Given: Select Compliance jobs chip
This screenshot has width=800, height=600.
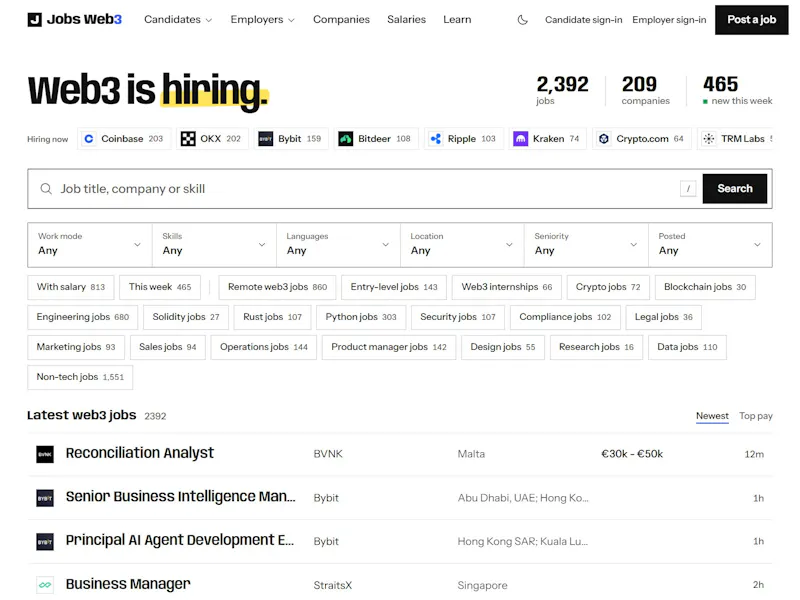Looking at the screenshot, I should point(565,317).
